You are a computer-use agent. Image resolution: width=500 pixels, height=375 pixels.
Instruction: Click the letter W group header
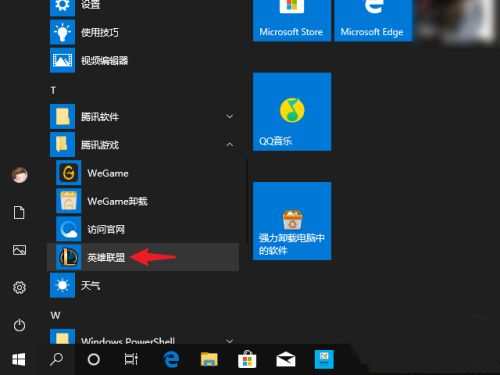55,315
